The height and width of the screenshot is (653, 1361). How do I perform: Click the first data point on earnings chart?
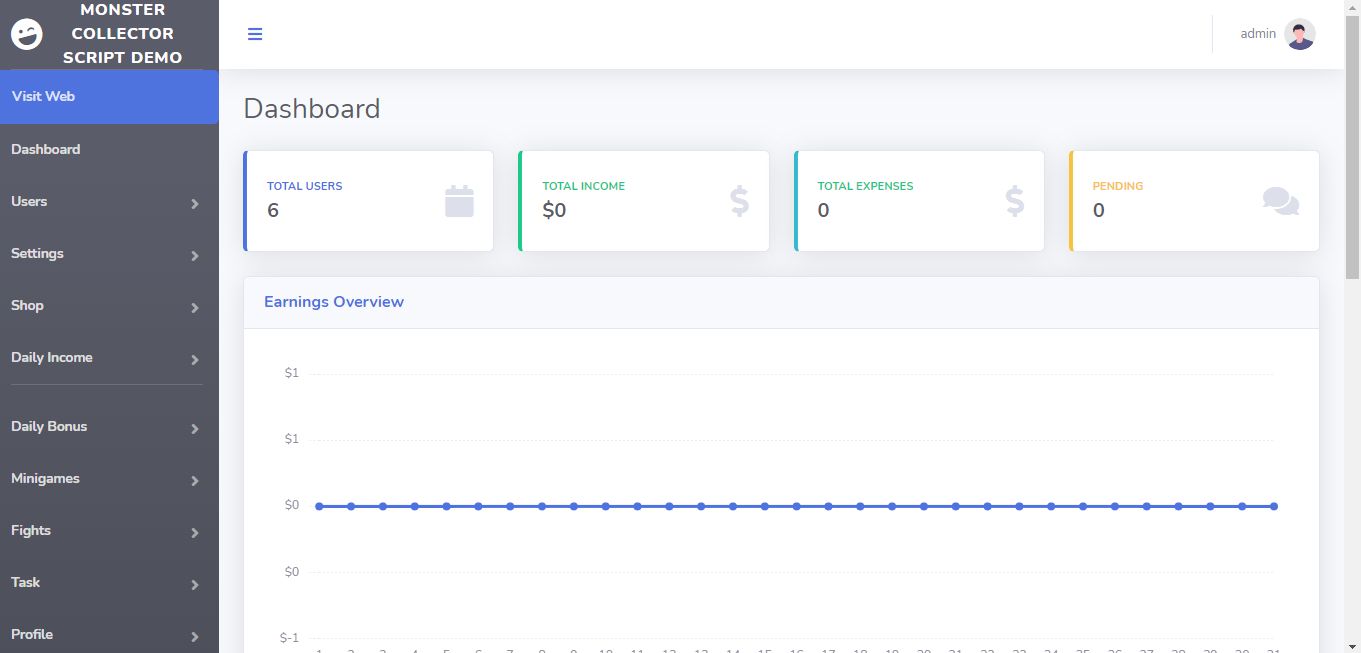coord(319,506)
